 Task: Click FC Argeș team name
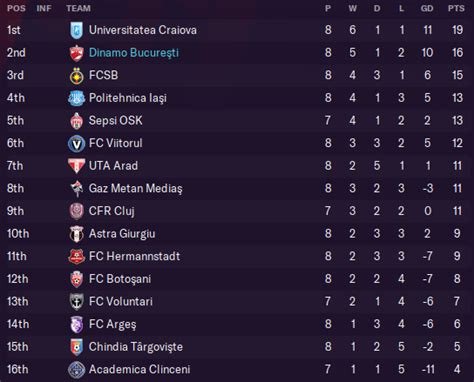(113, 324)
